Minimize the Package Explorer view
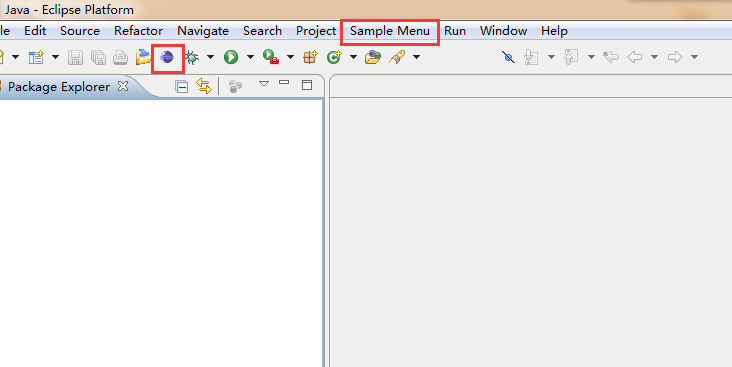The image size is (732, 367). (284, 83)
